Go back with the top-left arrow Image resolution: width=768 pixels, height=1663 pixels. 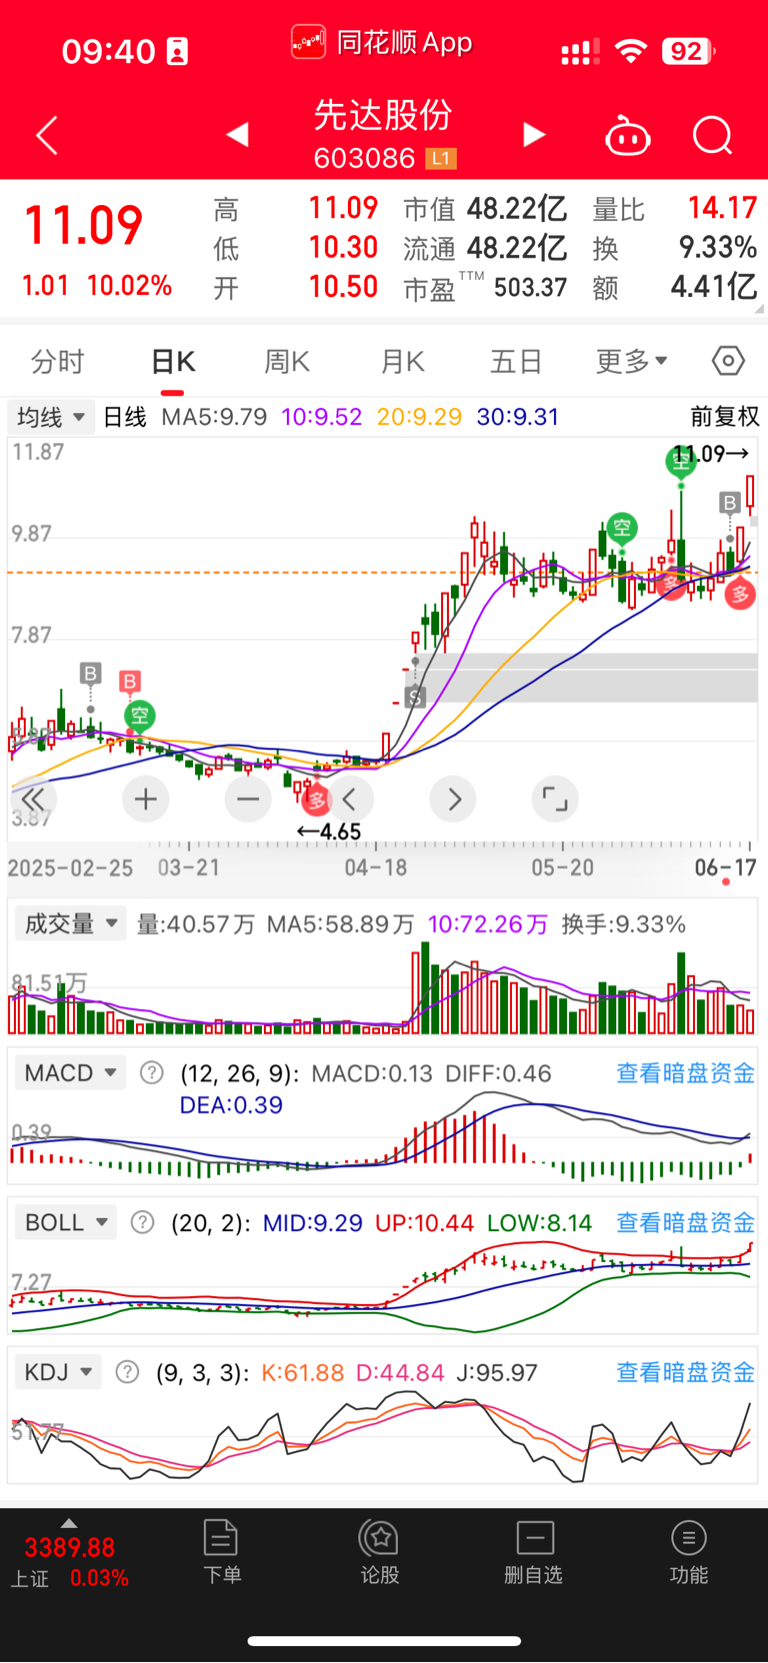point(46,135)
